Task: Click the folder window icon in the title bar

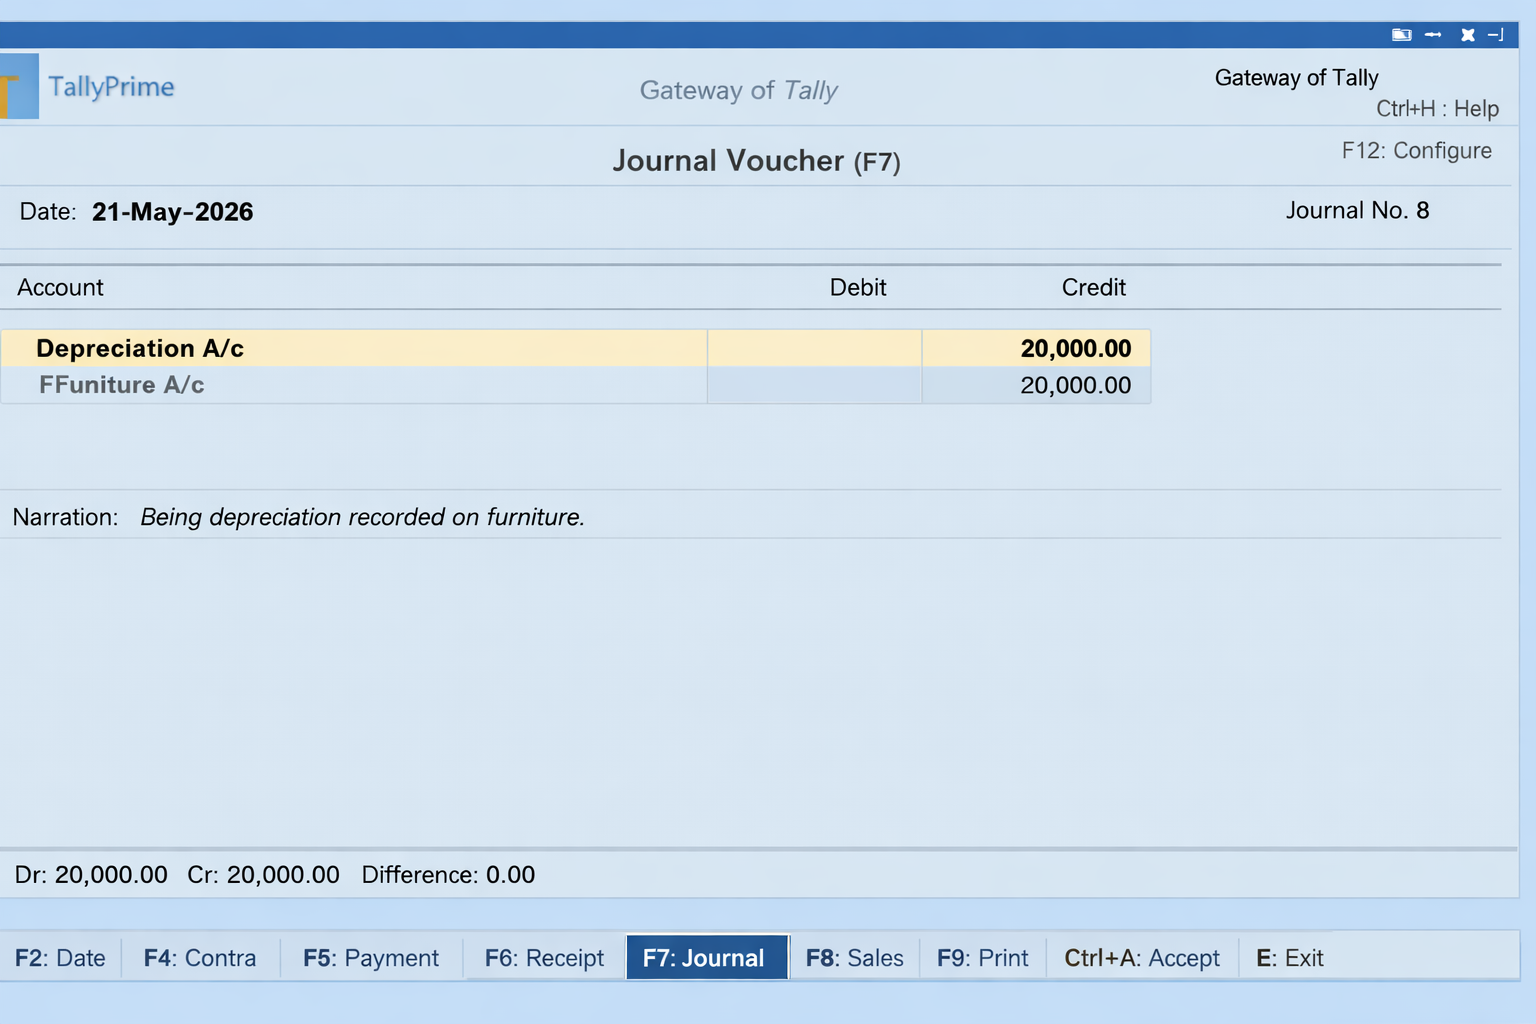Action: 1402,34
